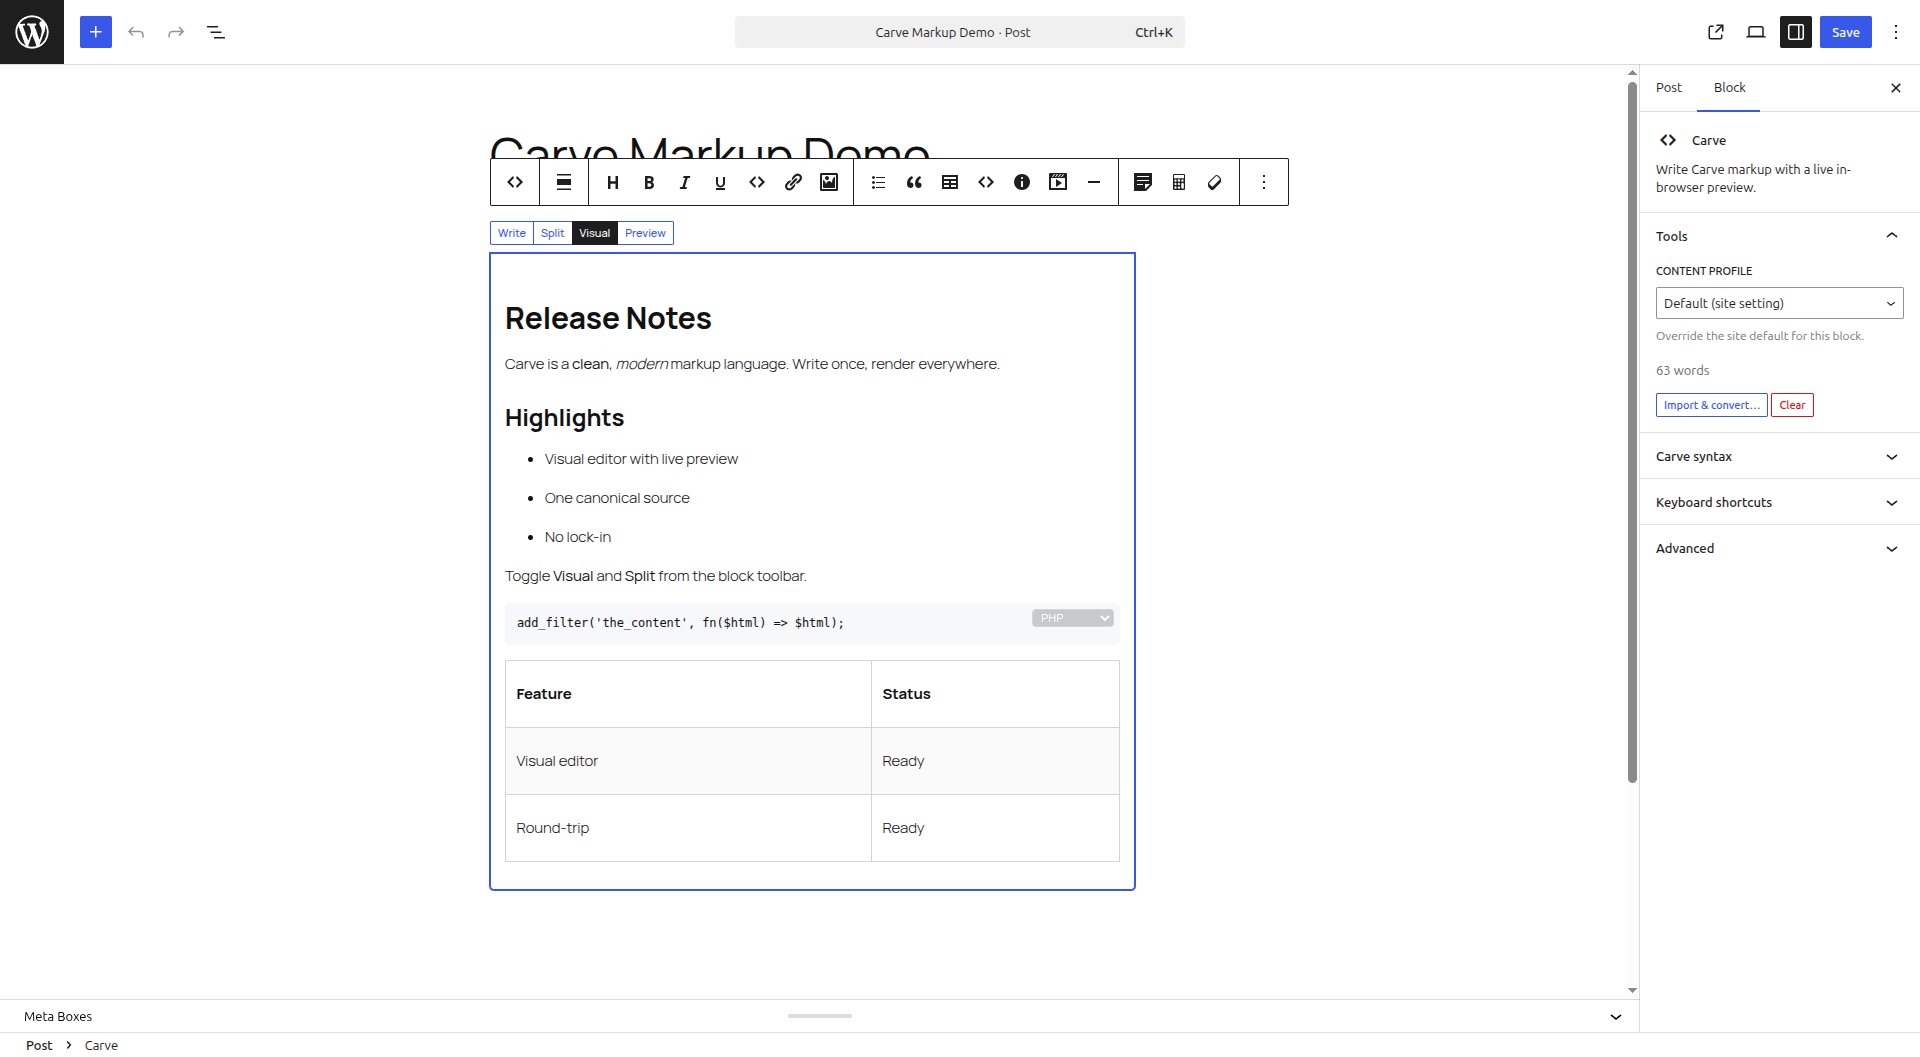1920x1057 pixels.
Task: Open the WordPress logo menu
Action: point(32,32)
